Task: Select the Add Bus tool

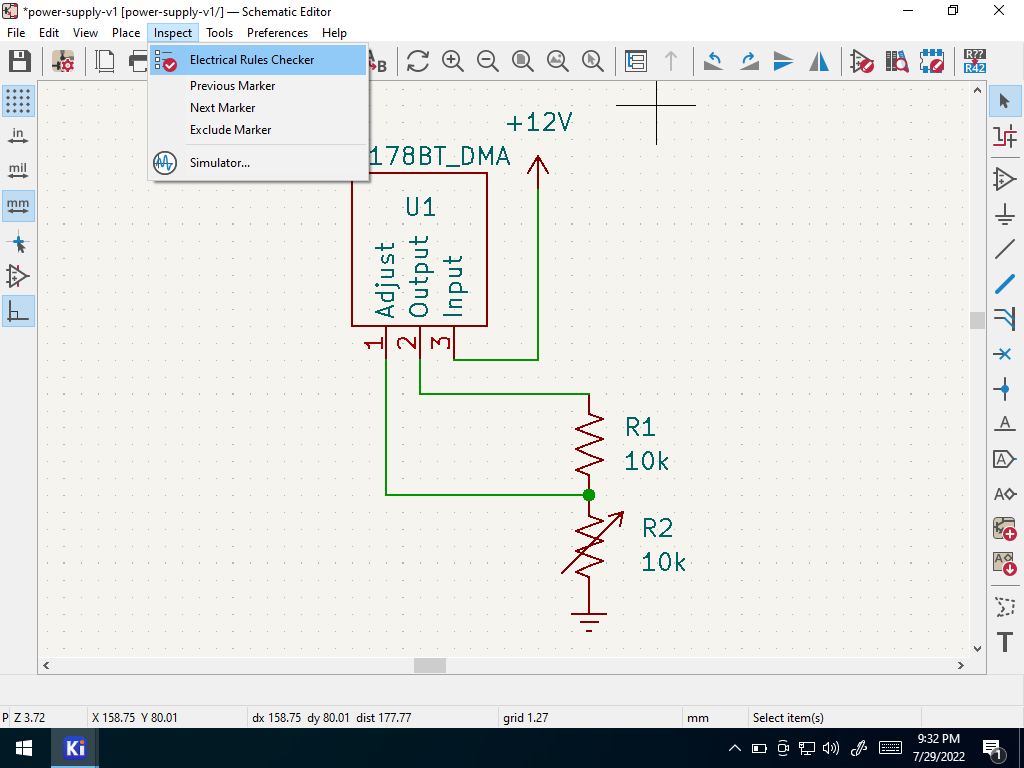Action: 1005,284
